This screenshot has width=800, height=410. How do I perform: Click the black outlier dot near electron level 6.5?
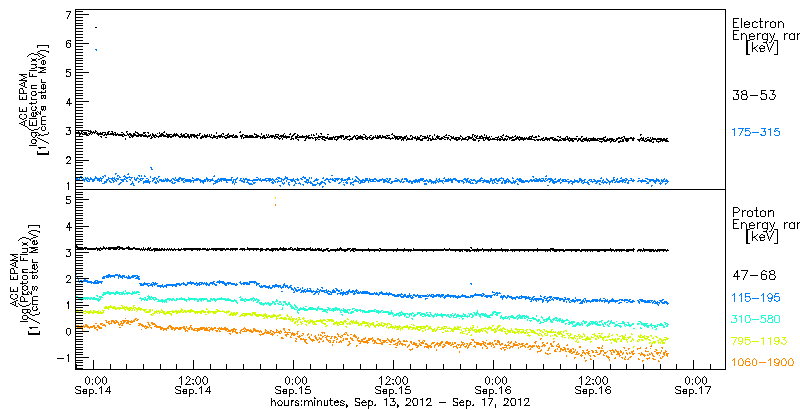(96, 28)
